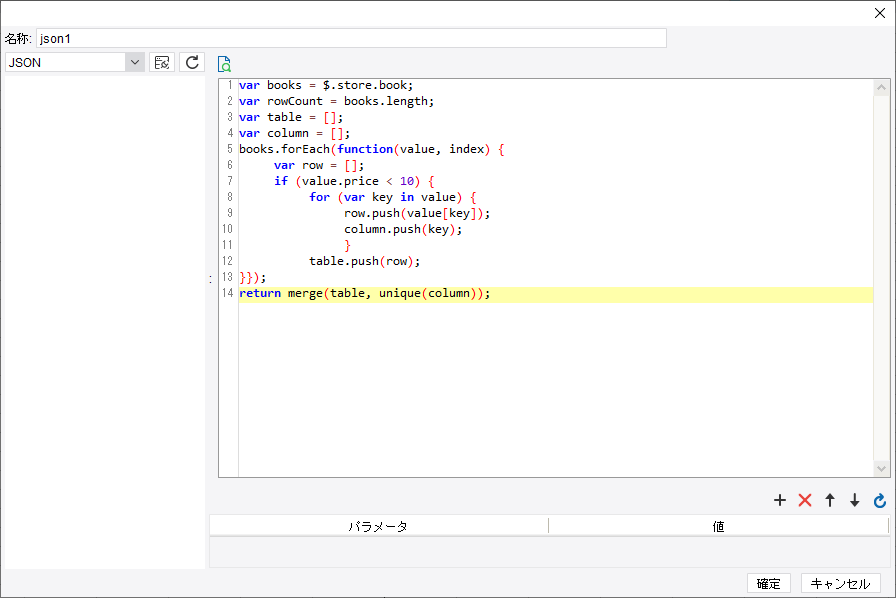Click the up arrow to move parameter up
Screen dimensions: 896x598
(x=830, y=500)
